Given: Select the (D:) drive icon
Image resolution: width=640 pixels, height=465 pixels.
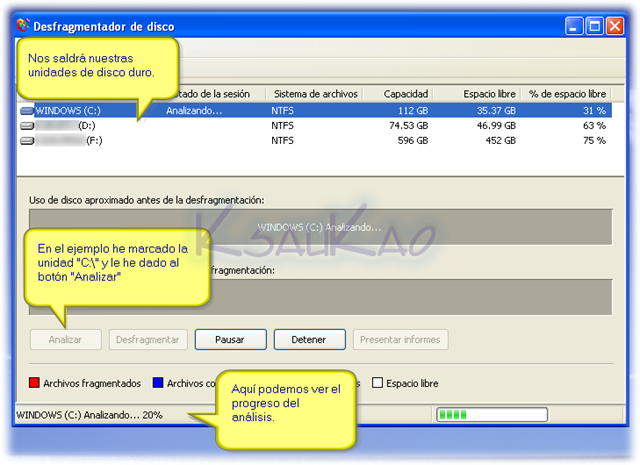Looking at the screenshot, I should pos(27,126).
